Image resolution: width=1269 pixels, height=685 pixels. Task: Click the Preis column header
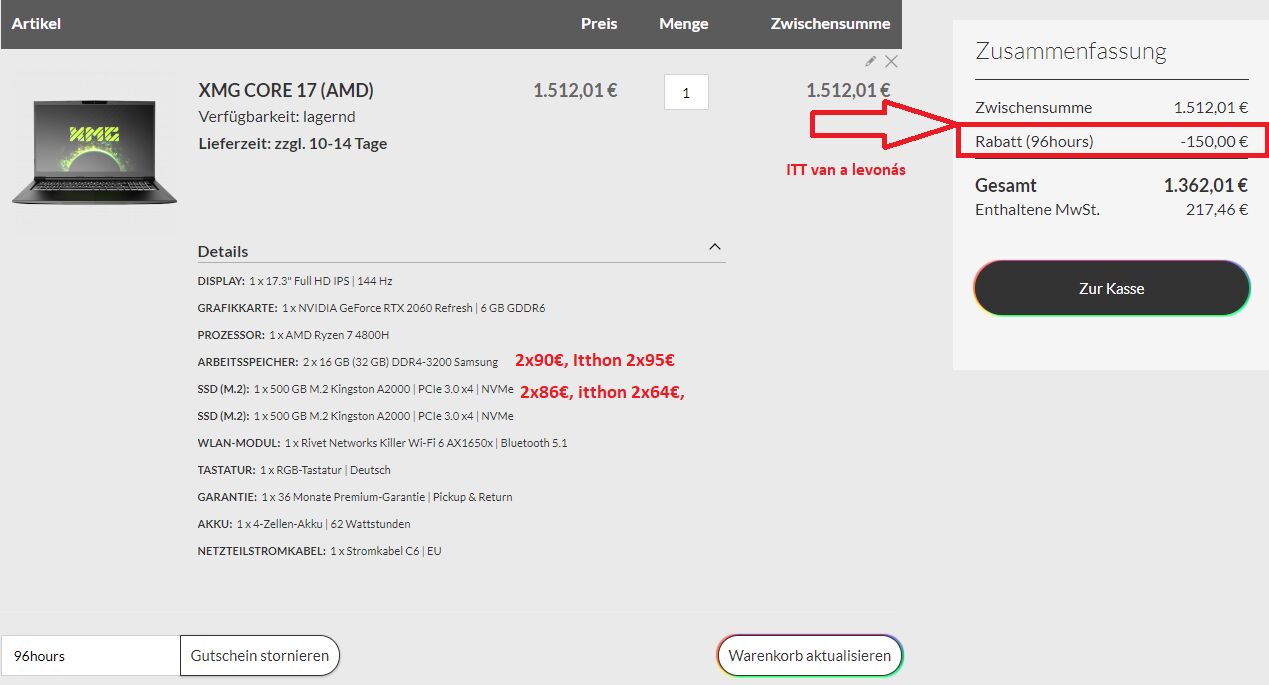(599, 23)
